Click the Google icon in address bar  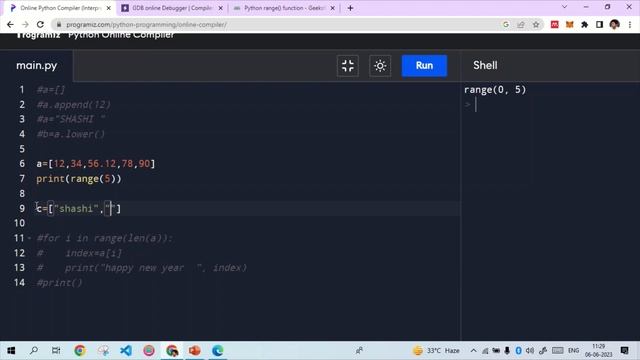pos(506,24)
